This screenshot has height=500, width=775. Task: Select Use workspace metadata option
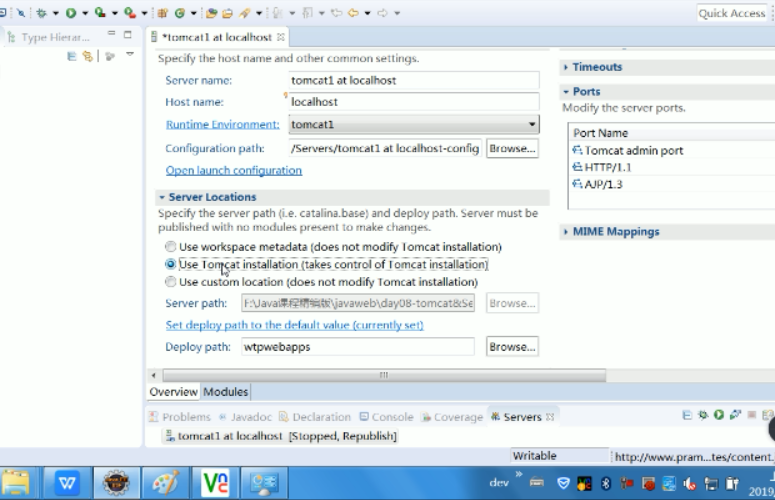coord(170,246)
